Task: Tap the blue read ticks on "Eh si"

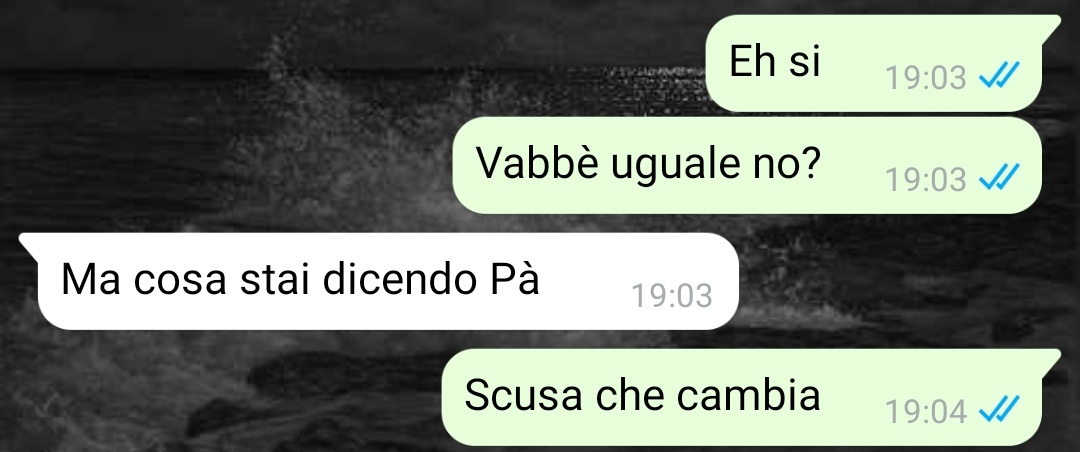Action: pyautogui.click(x=999, y=76)
